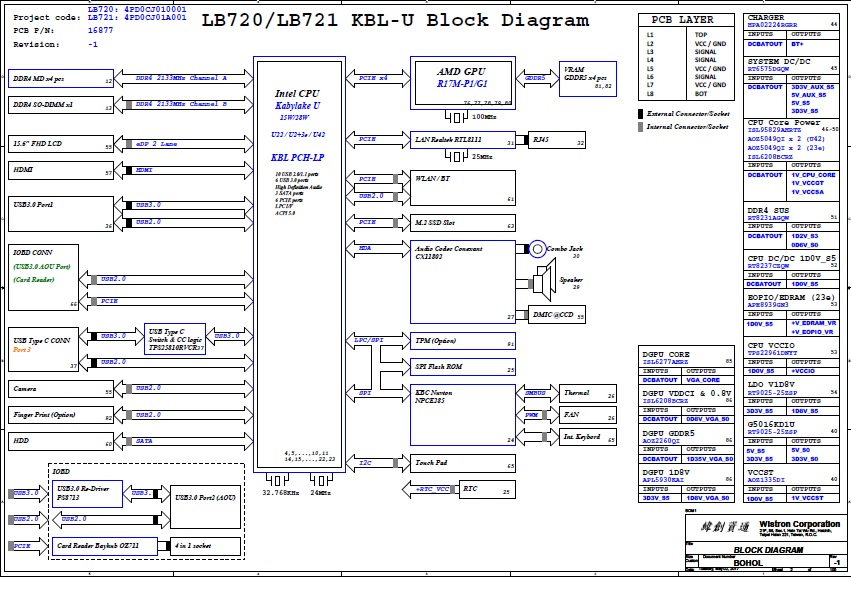
Task: Click the "DDR4 2133MHz Channel A" bus label
Action: [x=181, y=78]
